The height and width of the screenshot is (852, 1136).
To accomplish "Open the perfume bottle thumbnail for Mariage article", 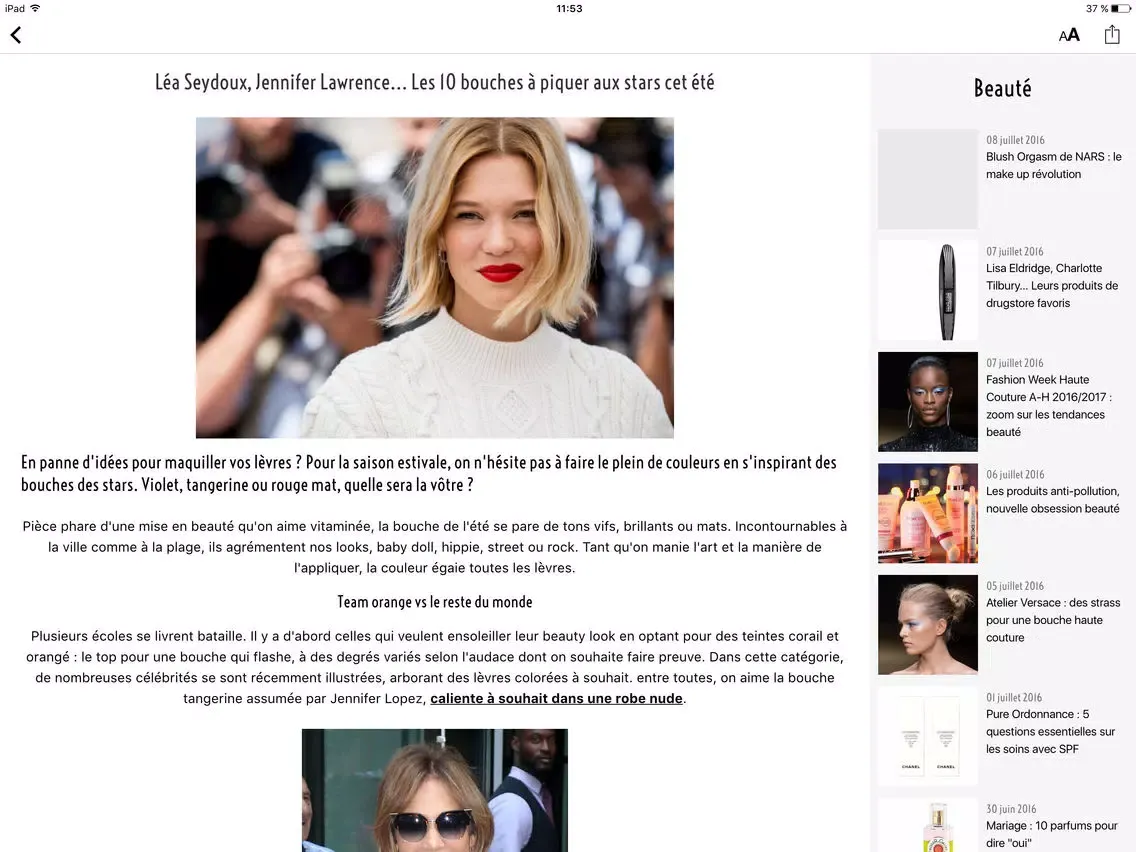I will point(927,825).
